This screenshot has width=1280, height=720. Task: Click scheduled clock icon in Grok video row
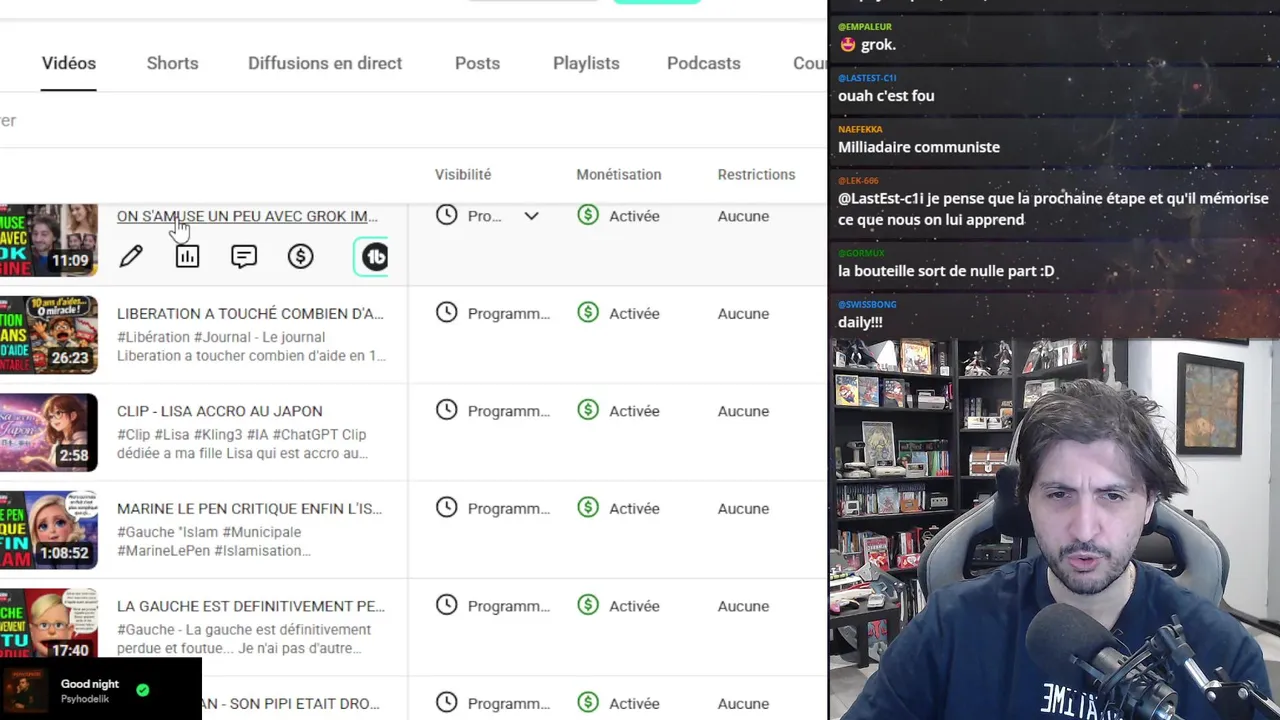(447, 215)
